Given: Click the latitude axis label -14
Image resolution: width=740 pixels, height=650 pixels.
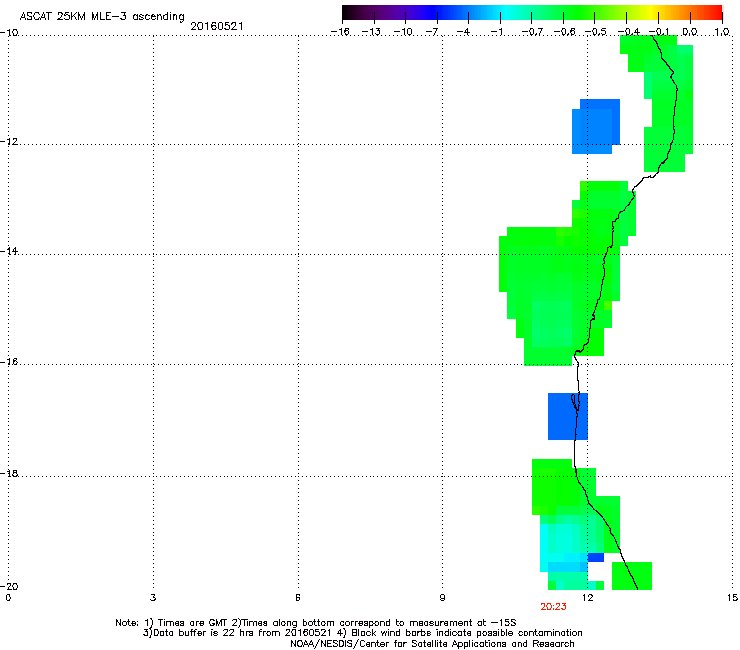Looking at the screenshot, I should [x=9, y=251].
